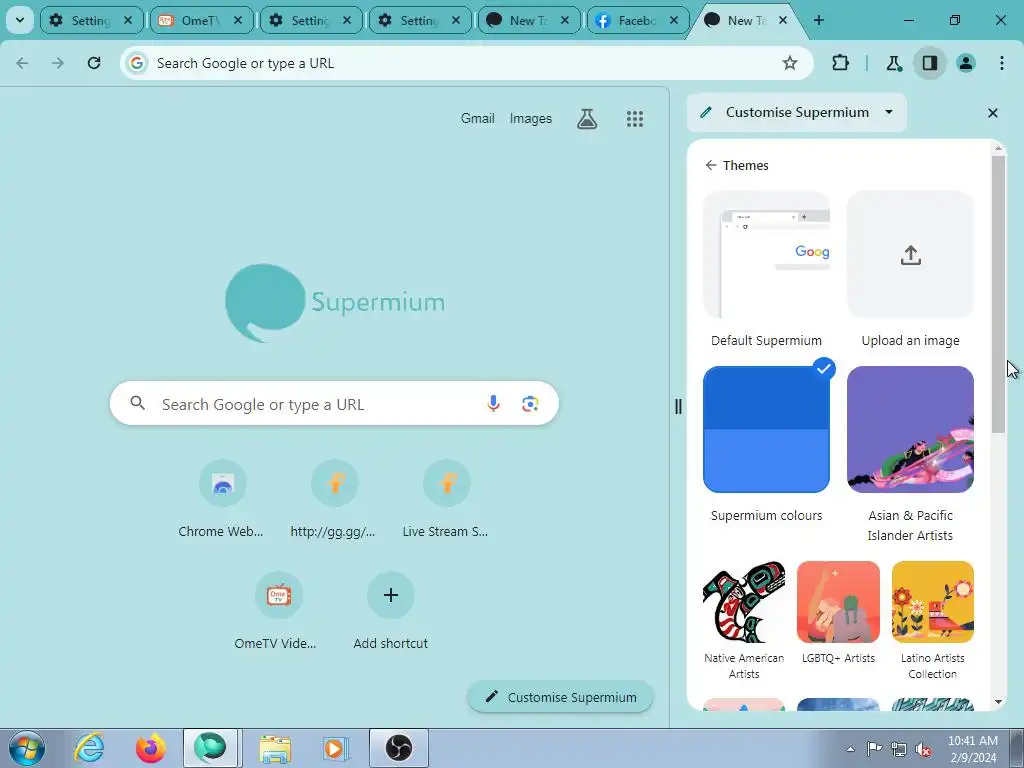Image resolution: width=1024 pixels, height=768 pixels.
Task: Open the Images link
Action: point(530,118)
